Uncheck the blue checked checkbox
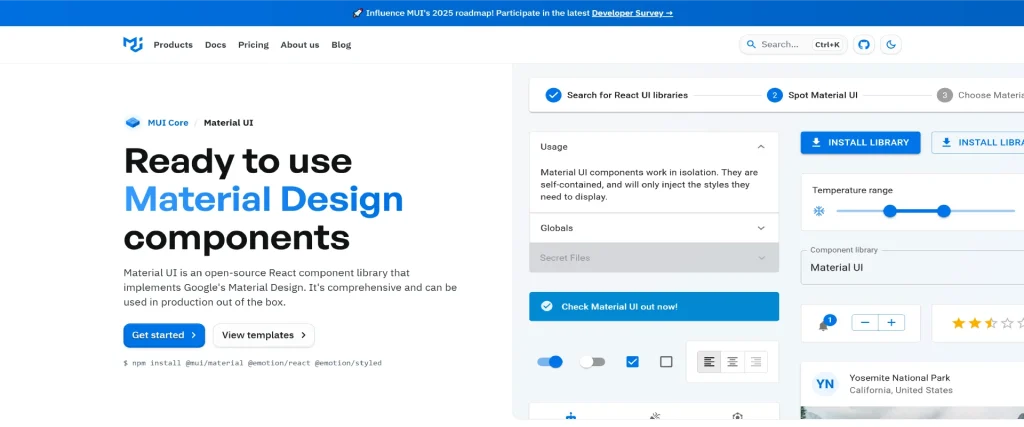 pos(632,362)
